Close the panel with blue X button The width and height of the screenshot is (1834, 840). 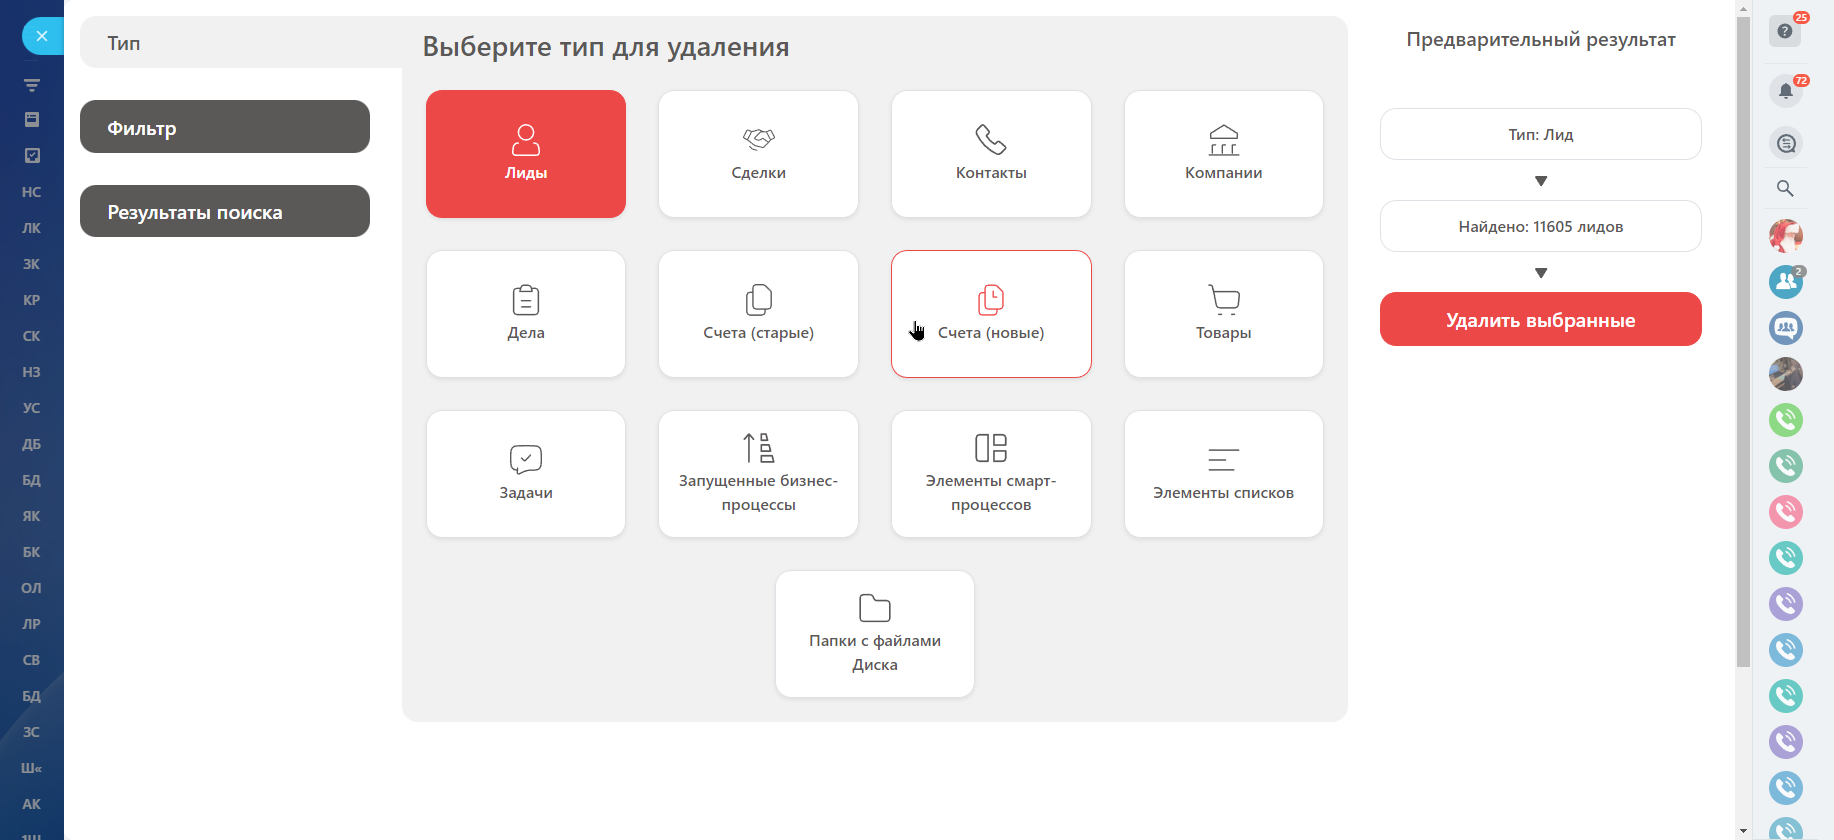[x=42, y=36]
